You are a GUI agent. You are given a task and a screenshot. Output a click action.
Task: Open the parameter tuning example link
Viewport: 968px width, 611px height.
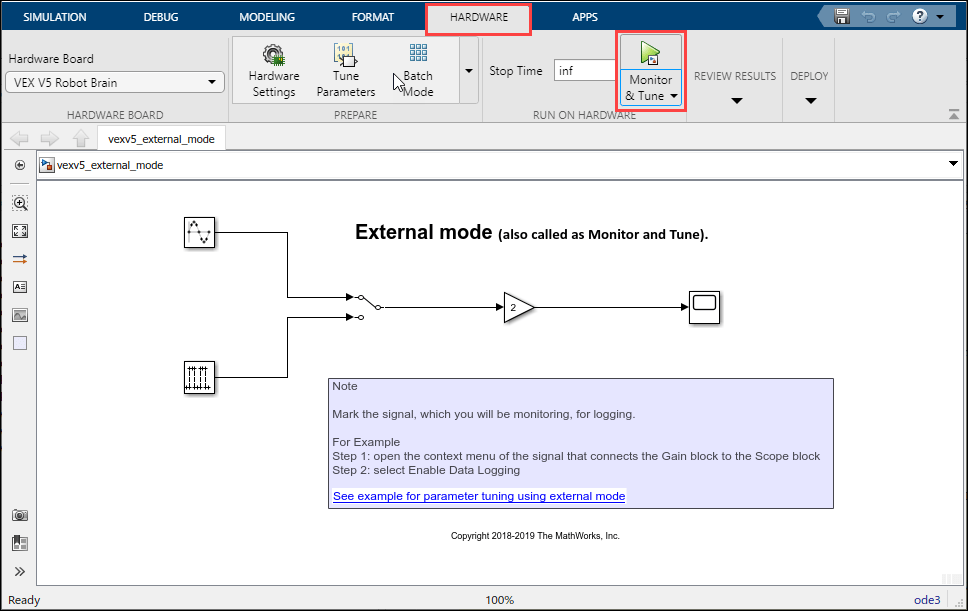point(479,496)
